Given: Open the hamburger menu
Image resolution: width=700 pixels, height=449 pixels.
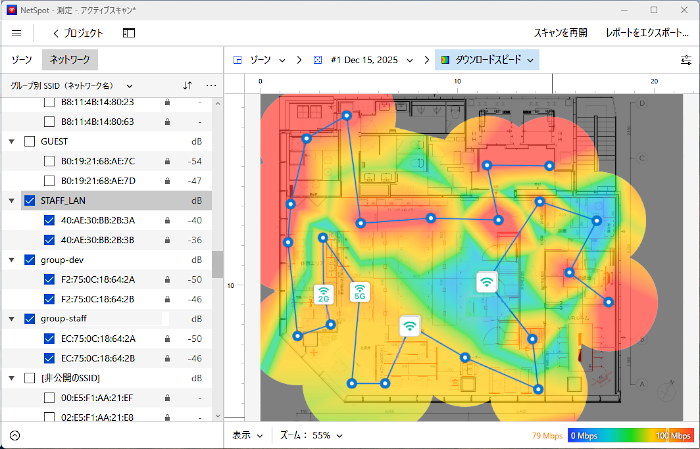Looking at the screenshot, I should pyautogui.click(x=16, y=33).
